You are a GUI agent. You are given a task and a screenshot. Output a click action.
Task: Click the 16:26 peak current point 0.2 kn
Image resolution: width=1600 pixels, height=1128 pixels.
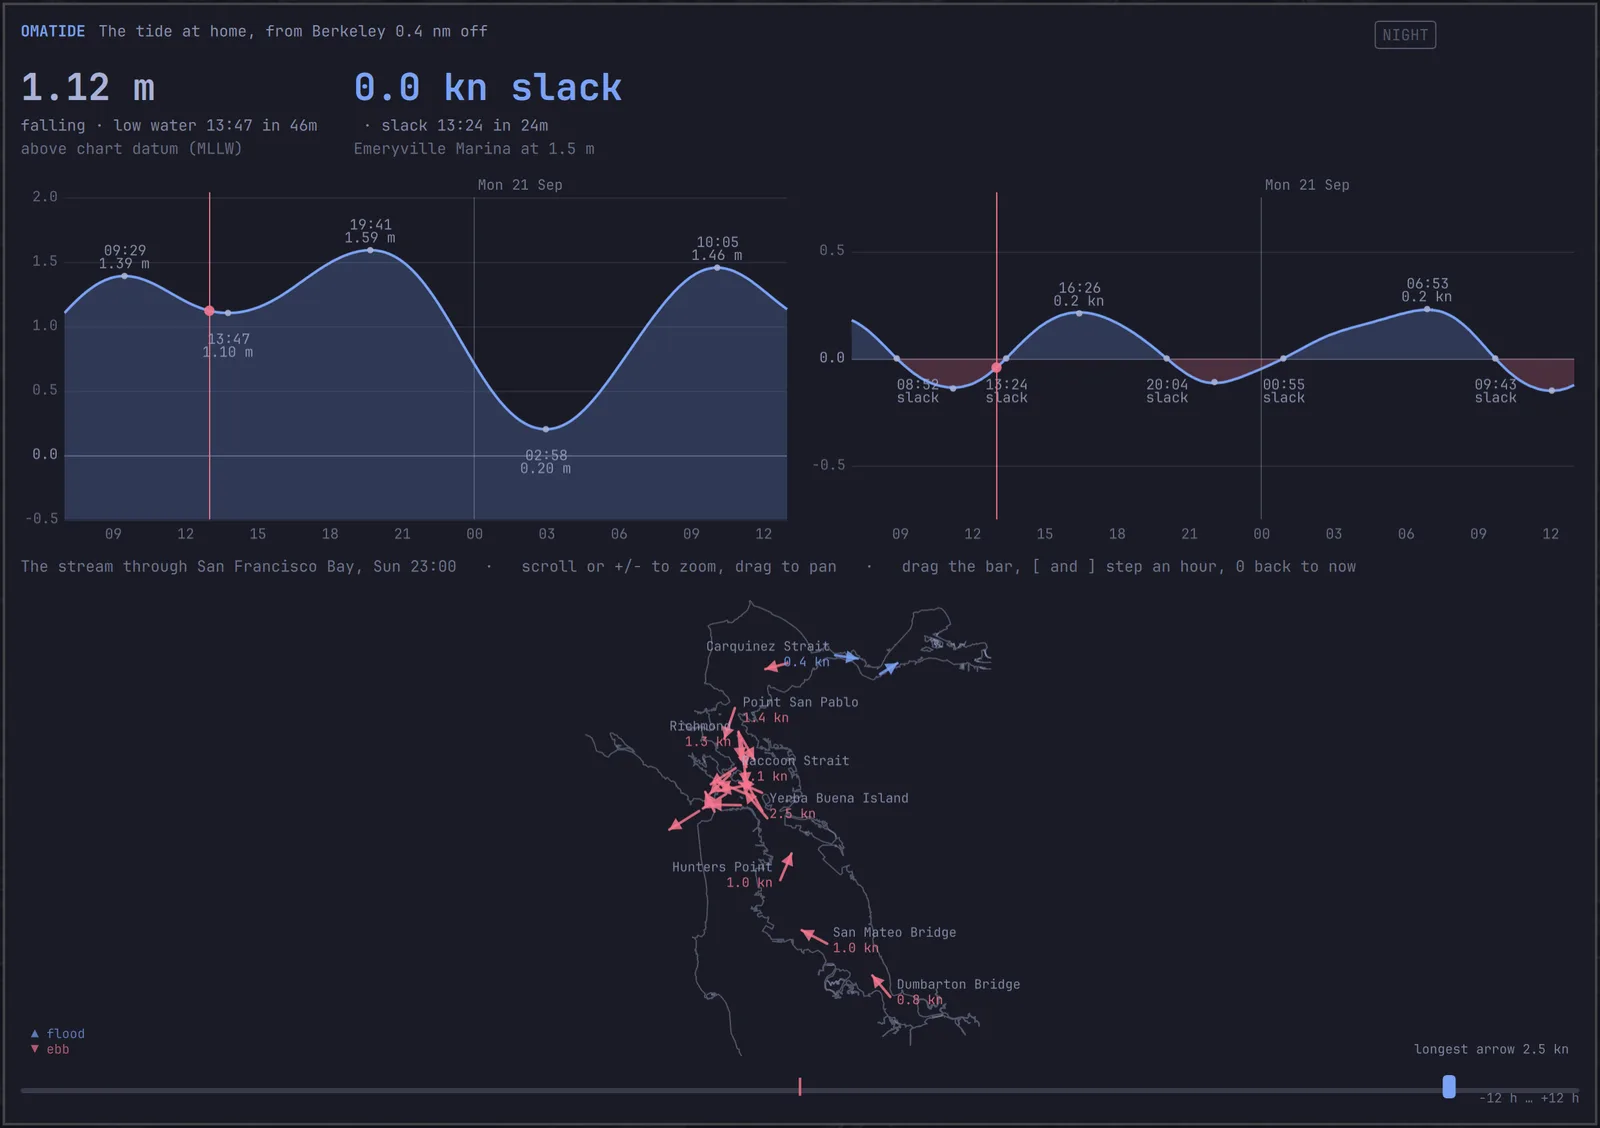point(1079,314)
